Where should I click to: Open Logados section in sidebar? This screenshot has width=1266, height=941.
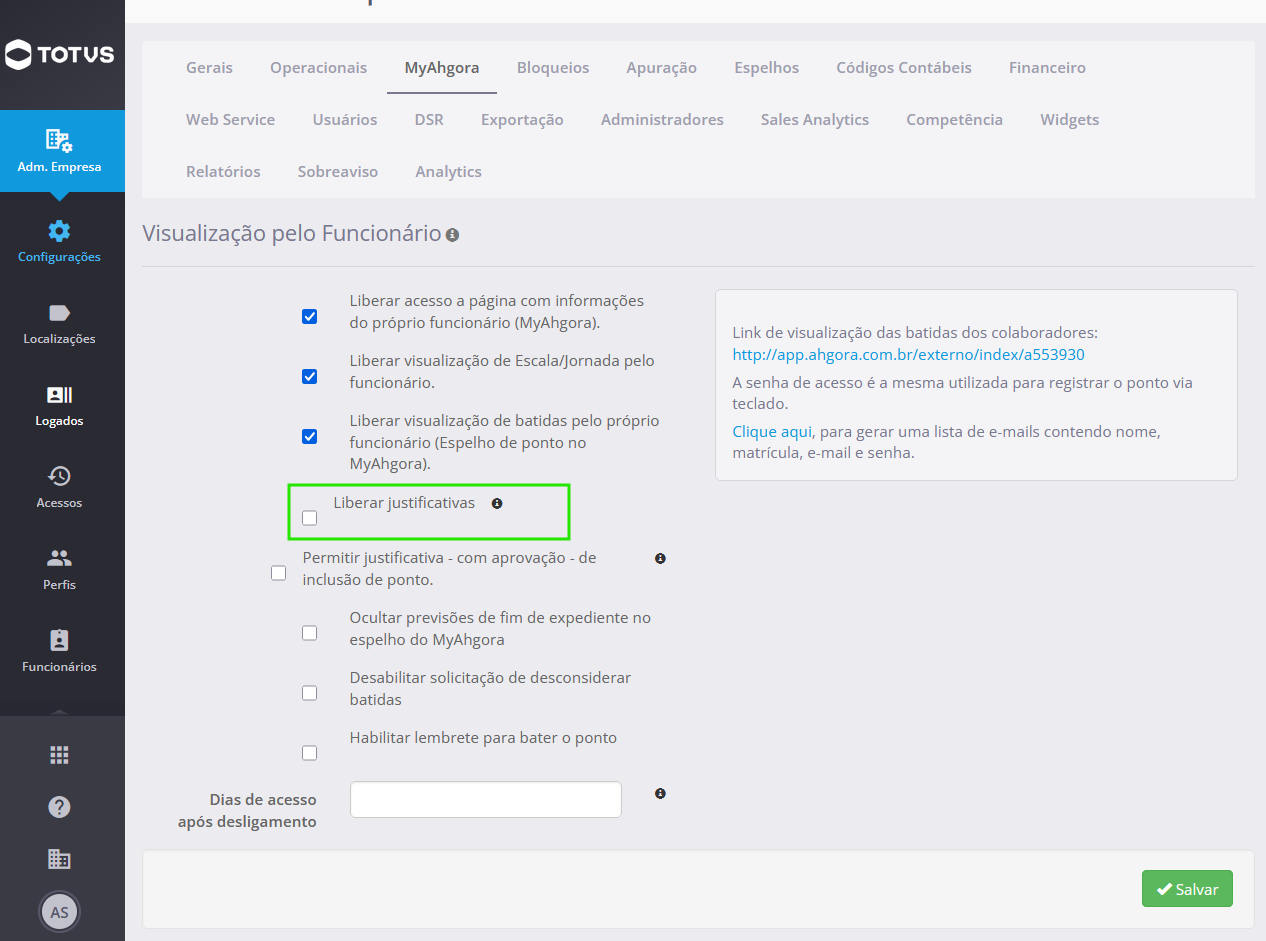[x=60, y=405]
